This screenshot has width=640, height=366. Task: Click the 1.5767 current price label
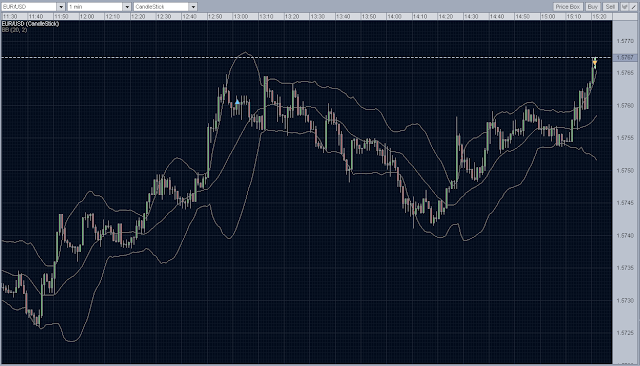pos(625,58)
